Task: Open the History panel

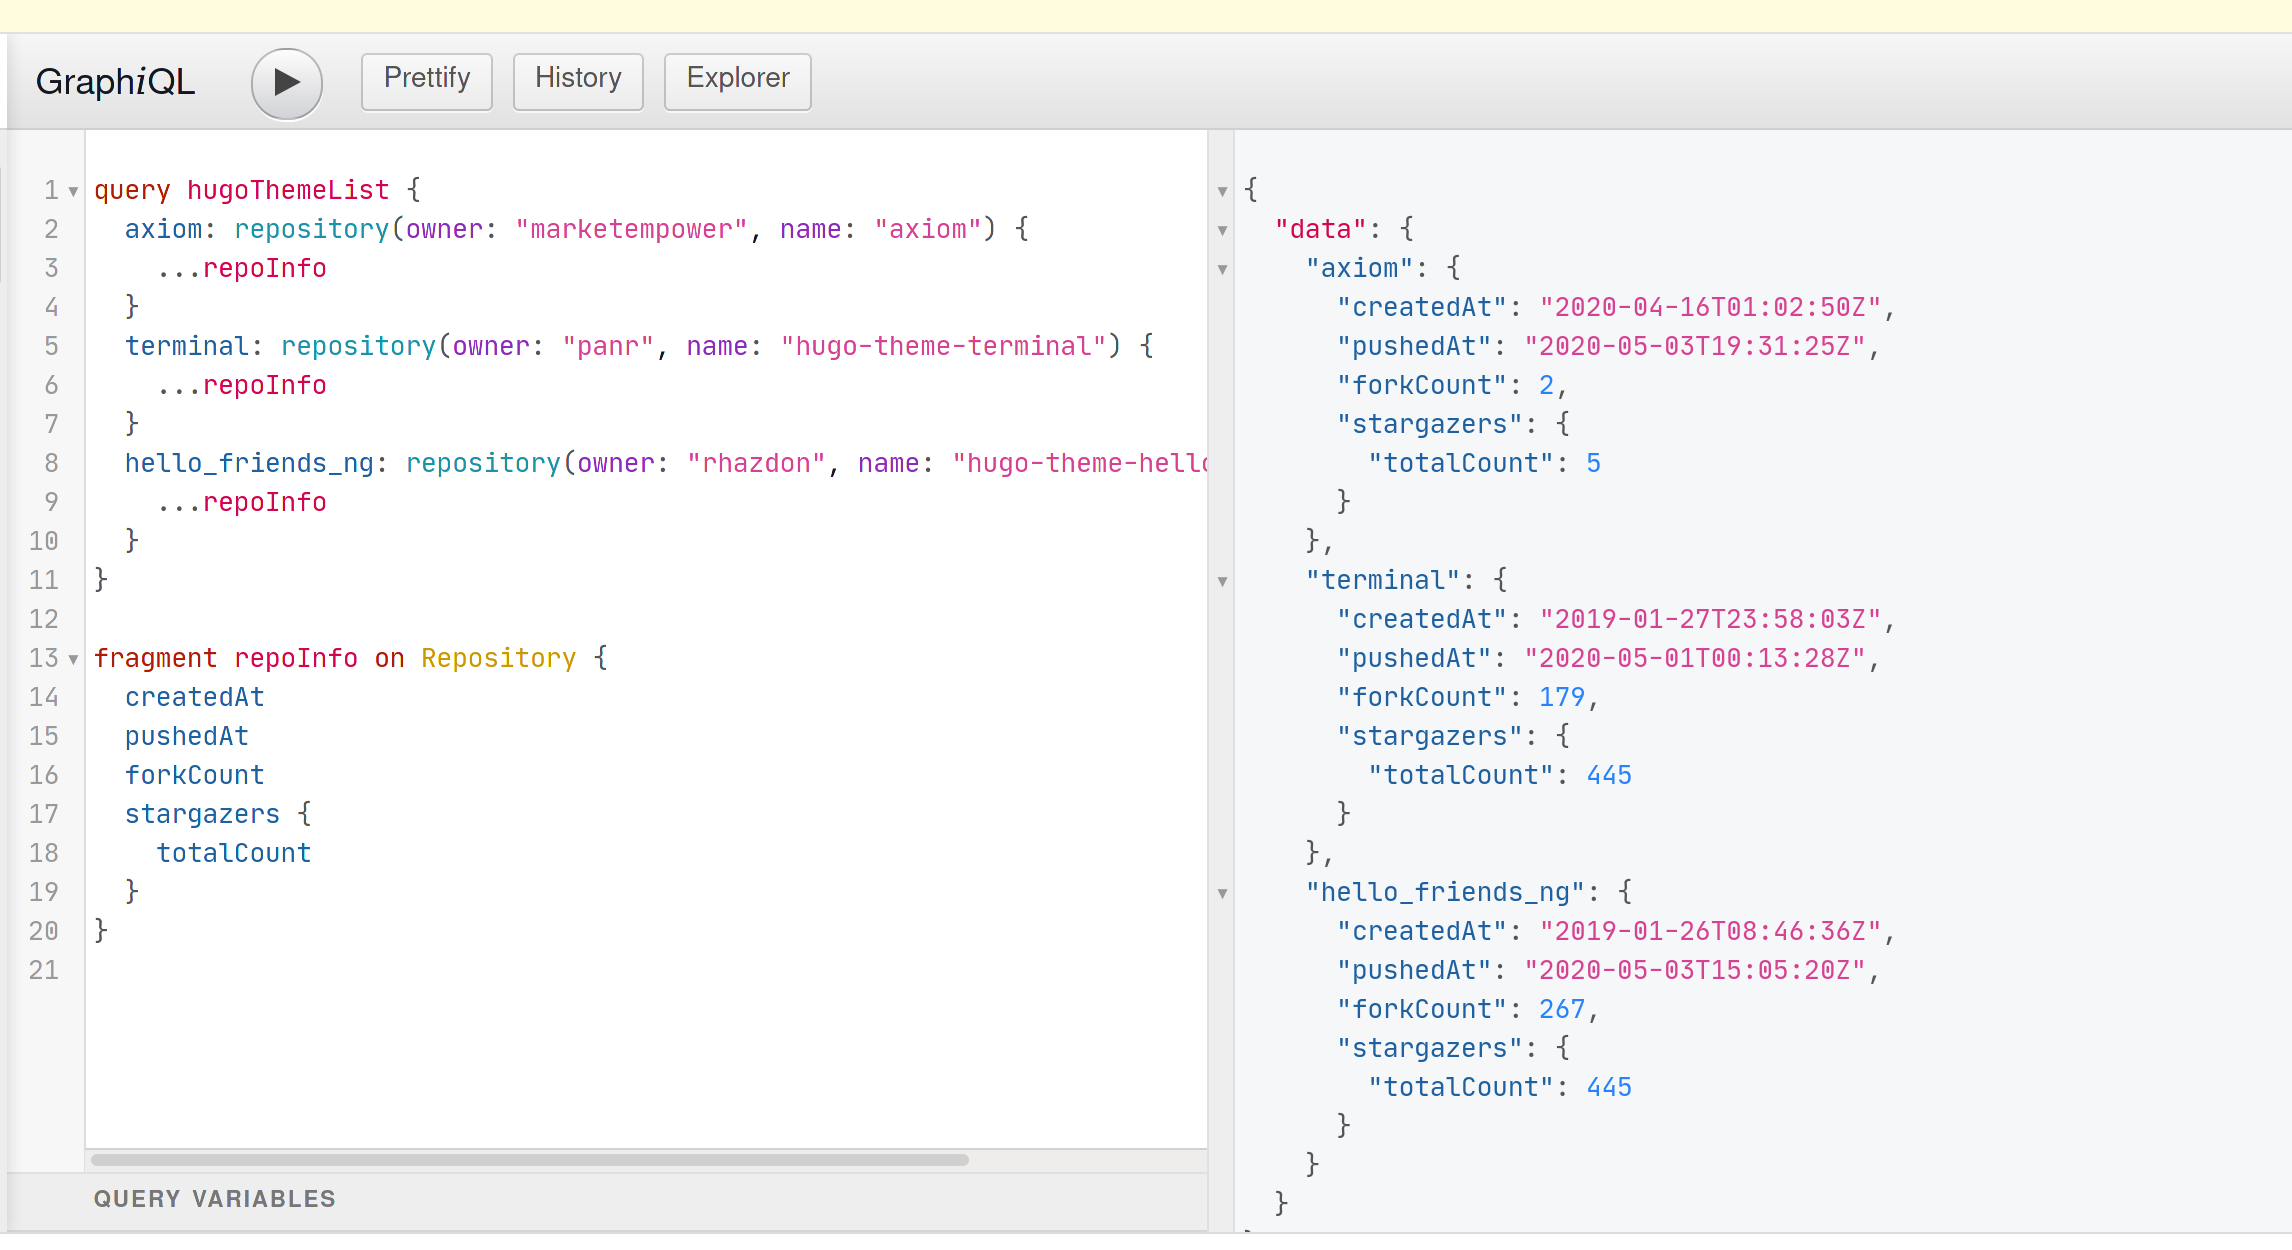Action: pos(578,80)
